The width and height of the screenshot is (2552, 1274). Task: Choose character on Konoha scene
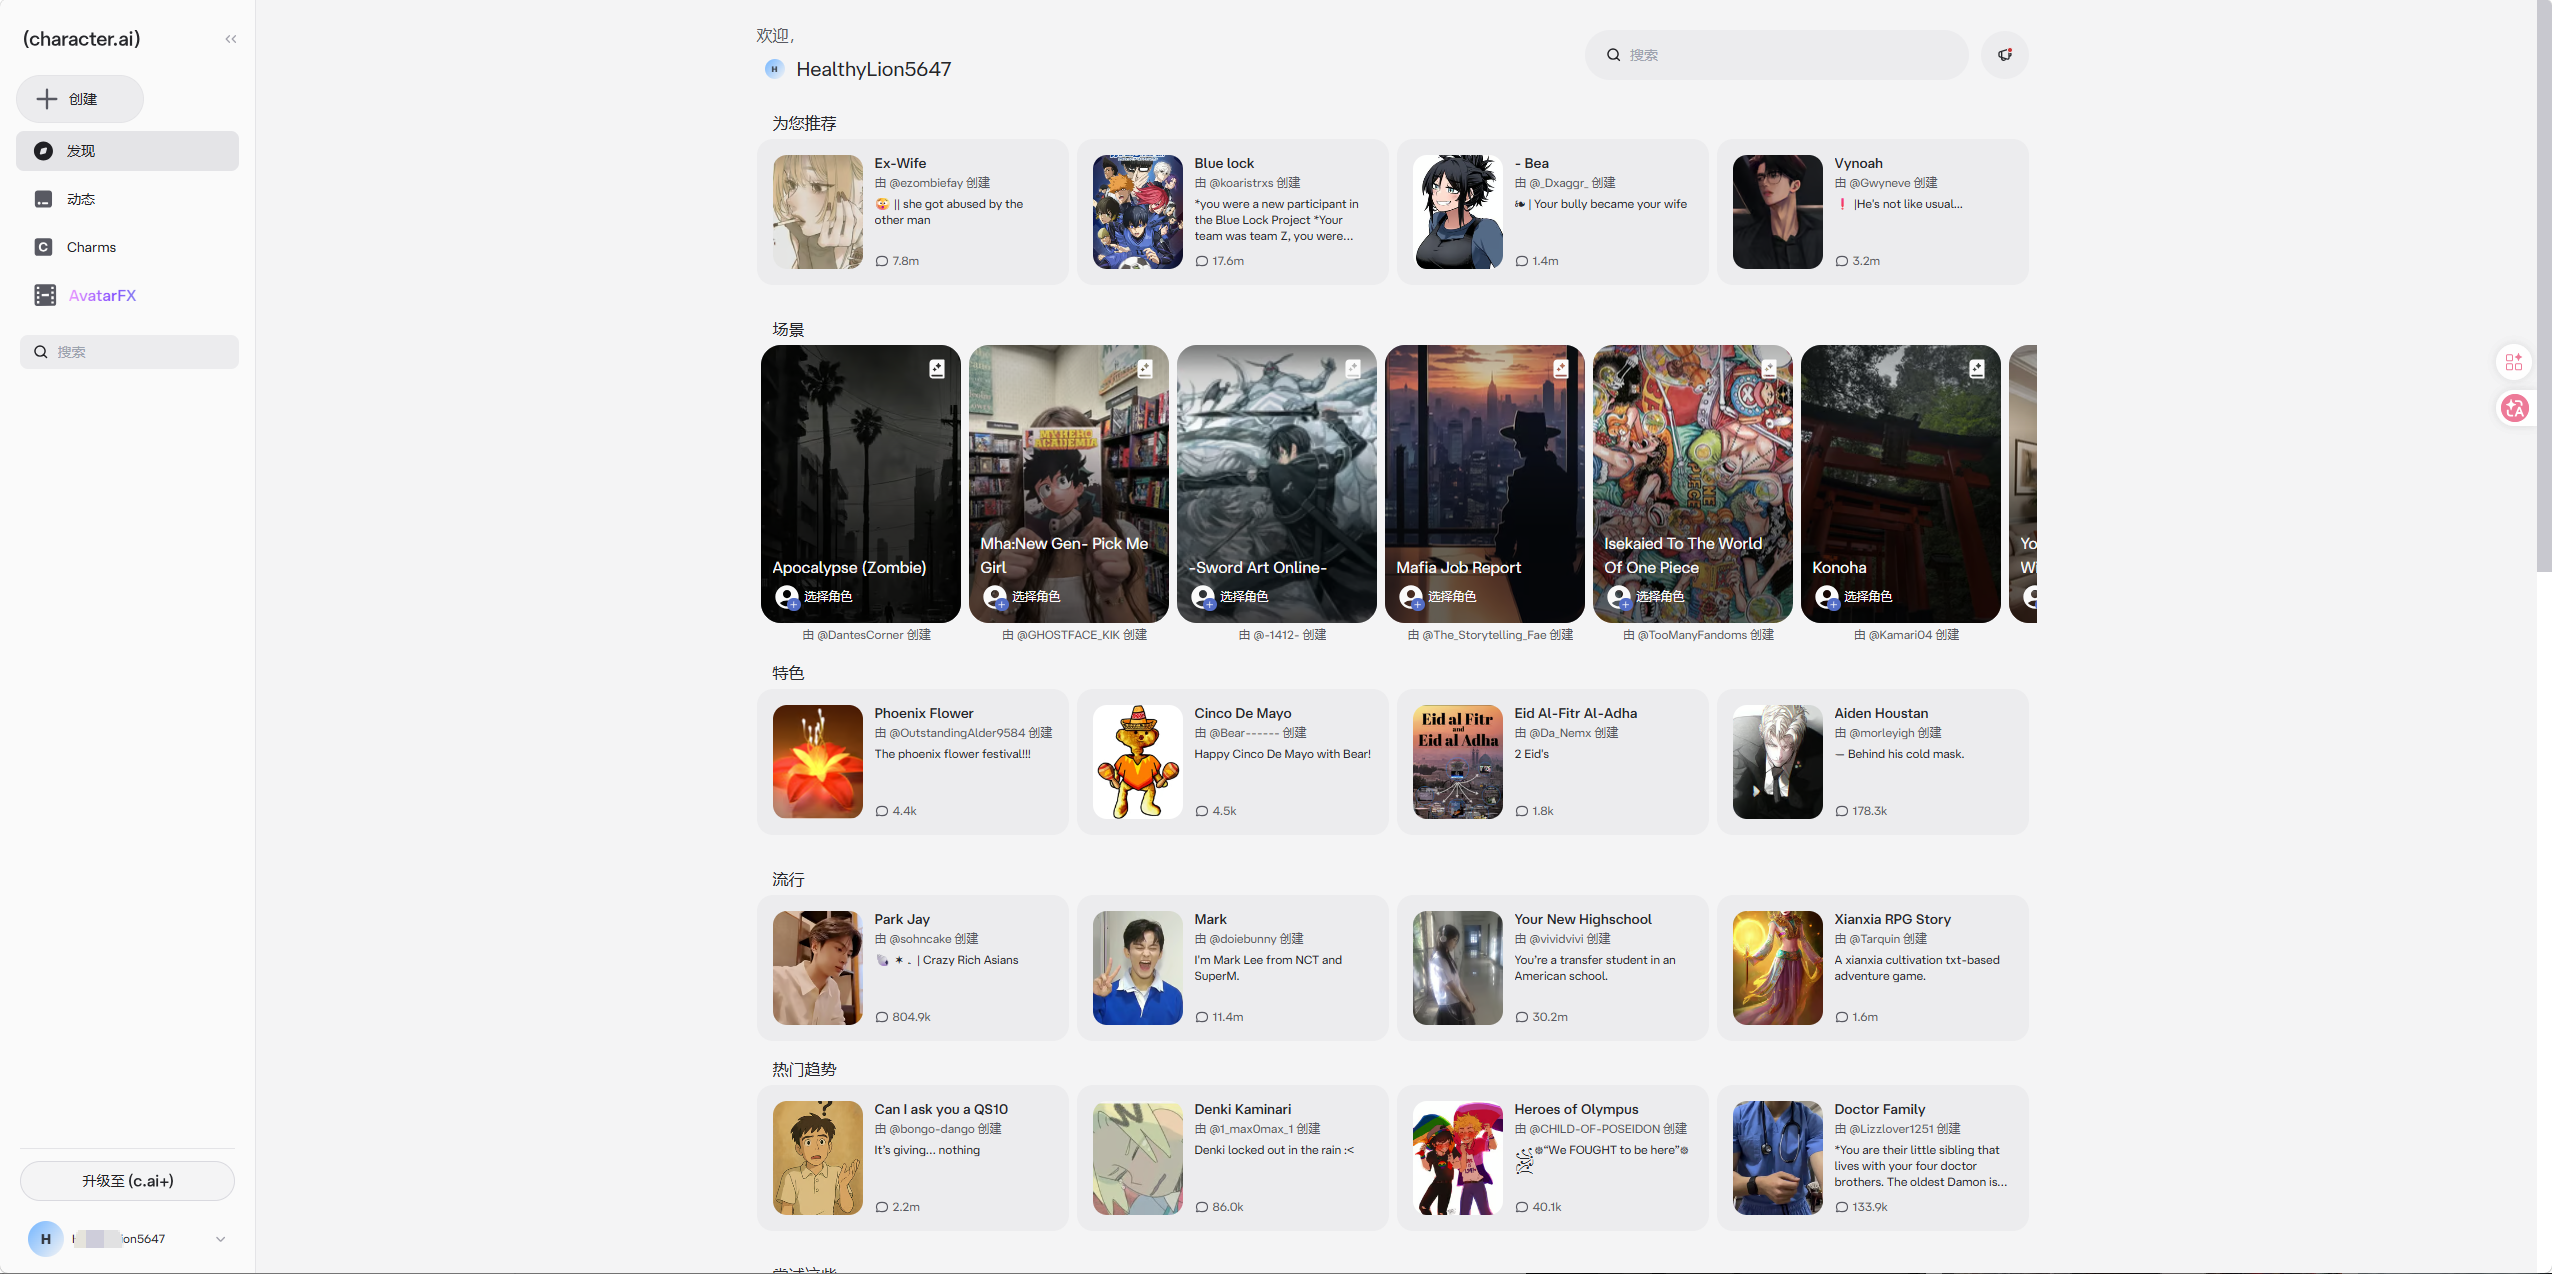pos(1854,597)
